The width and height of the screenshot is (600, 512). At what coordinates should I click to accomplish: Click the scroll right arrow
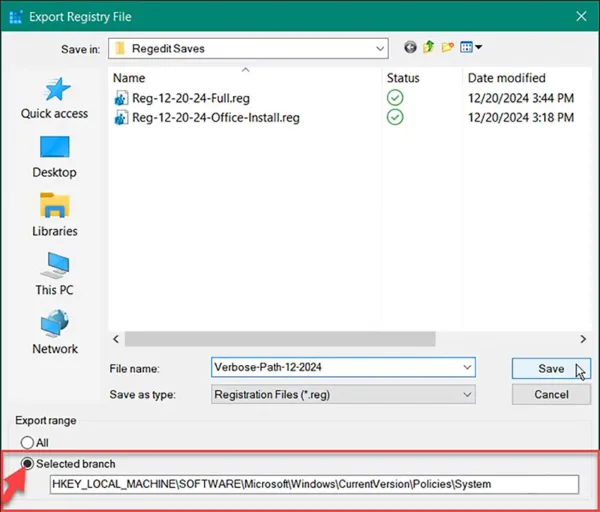pyautogui.click(x=583, y=339)
